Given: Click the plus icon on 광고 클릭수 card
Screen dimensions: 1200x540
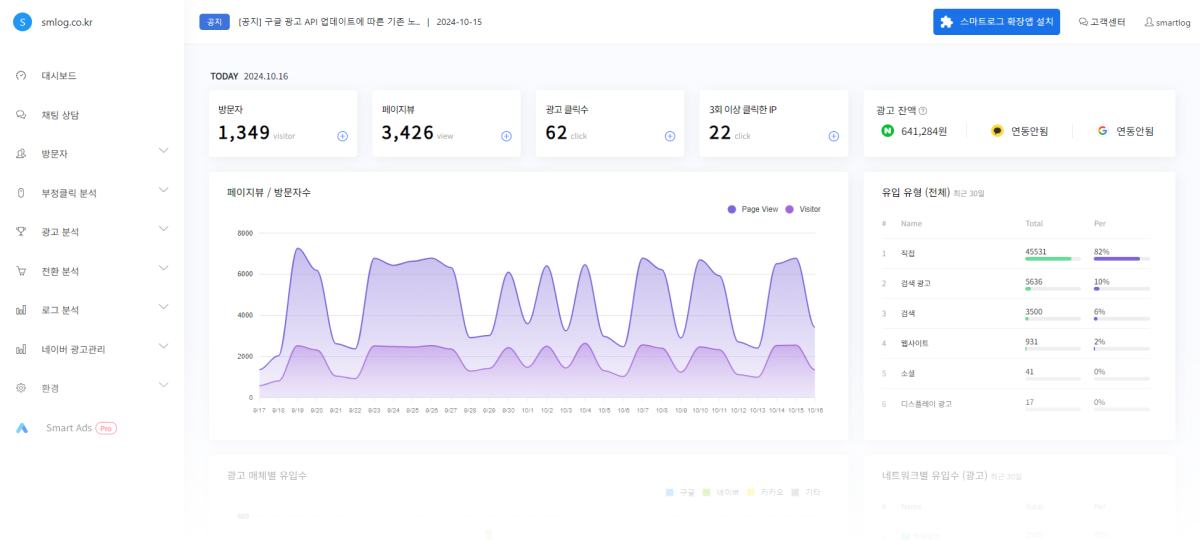Looking at the screenshot, I should 670,136.
